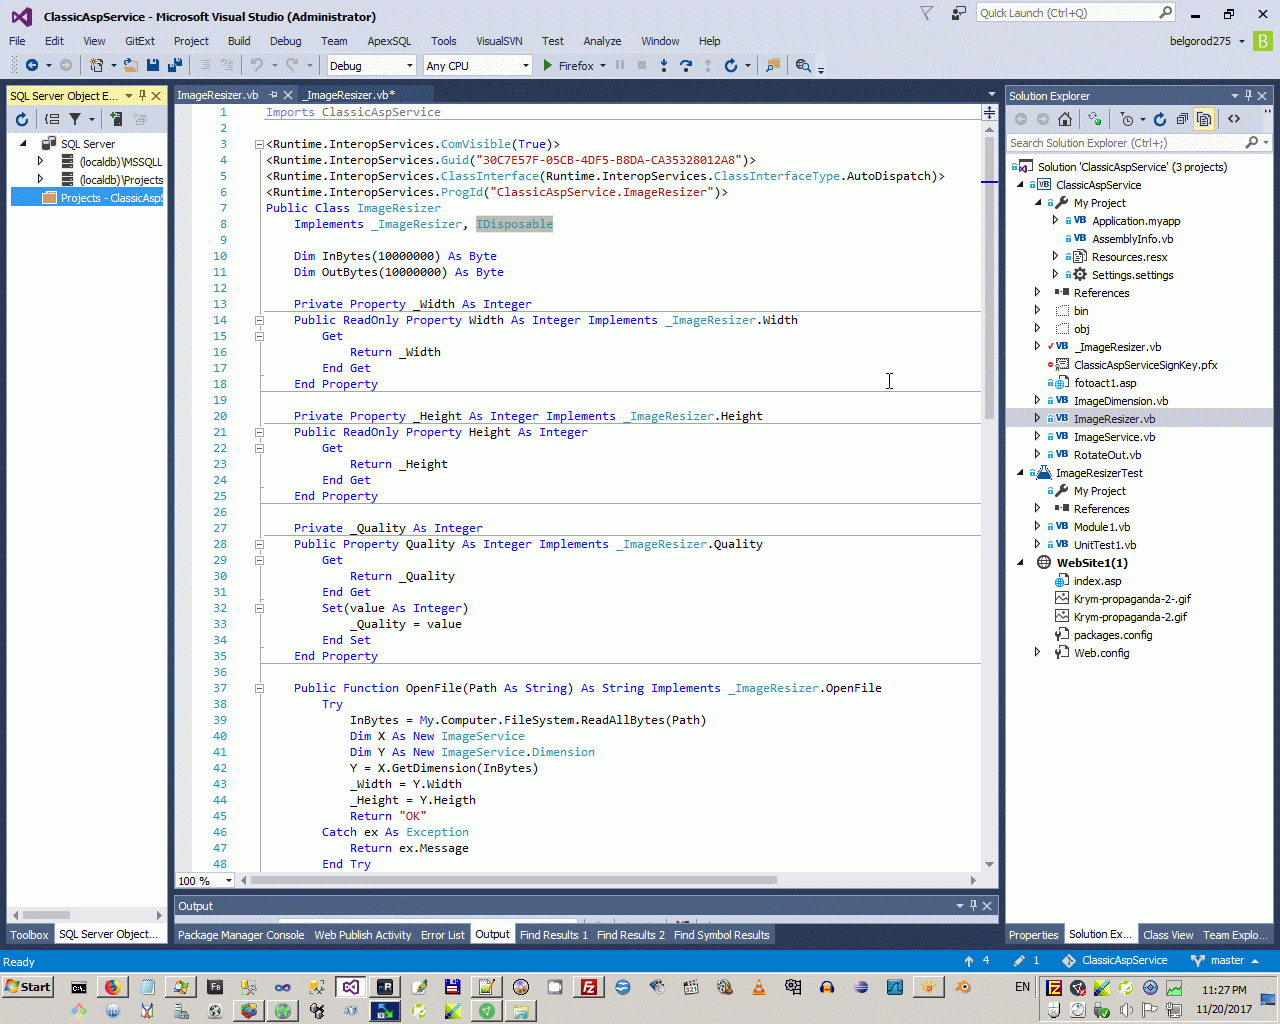Click the Step Over debug icon
The width and height of the screenshot is (1280, 1024).
click(x=685, y=65)
